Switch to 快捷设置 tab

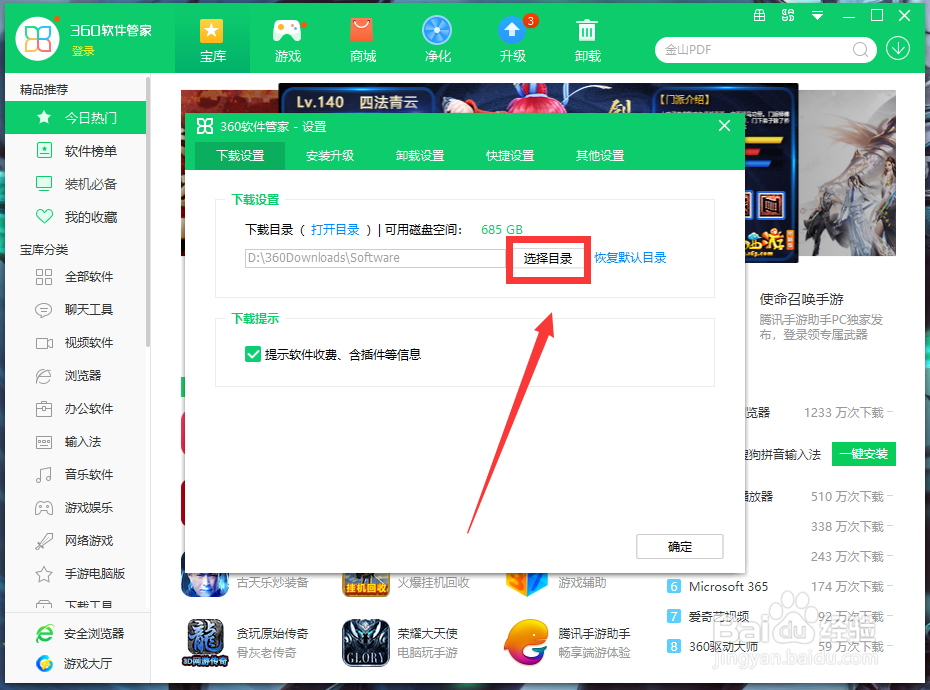(510, 155)
